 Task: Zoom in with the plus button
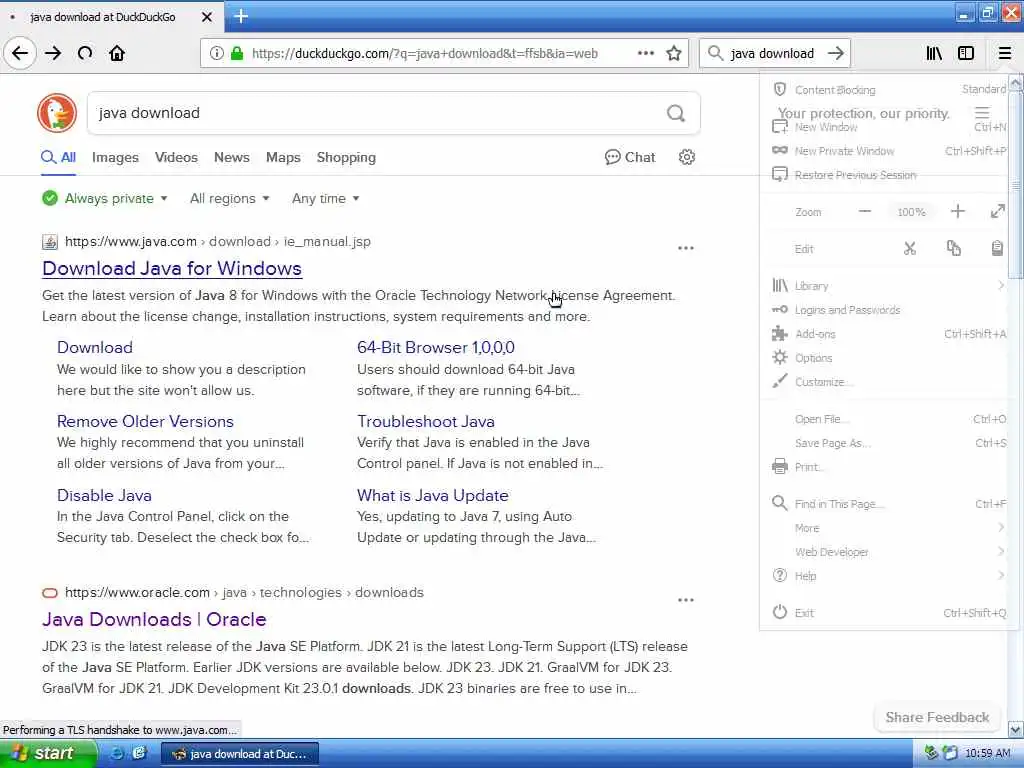pyautogui.click(x=957, y=212)
